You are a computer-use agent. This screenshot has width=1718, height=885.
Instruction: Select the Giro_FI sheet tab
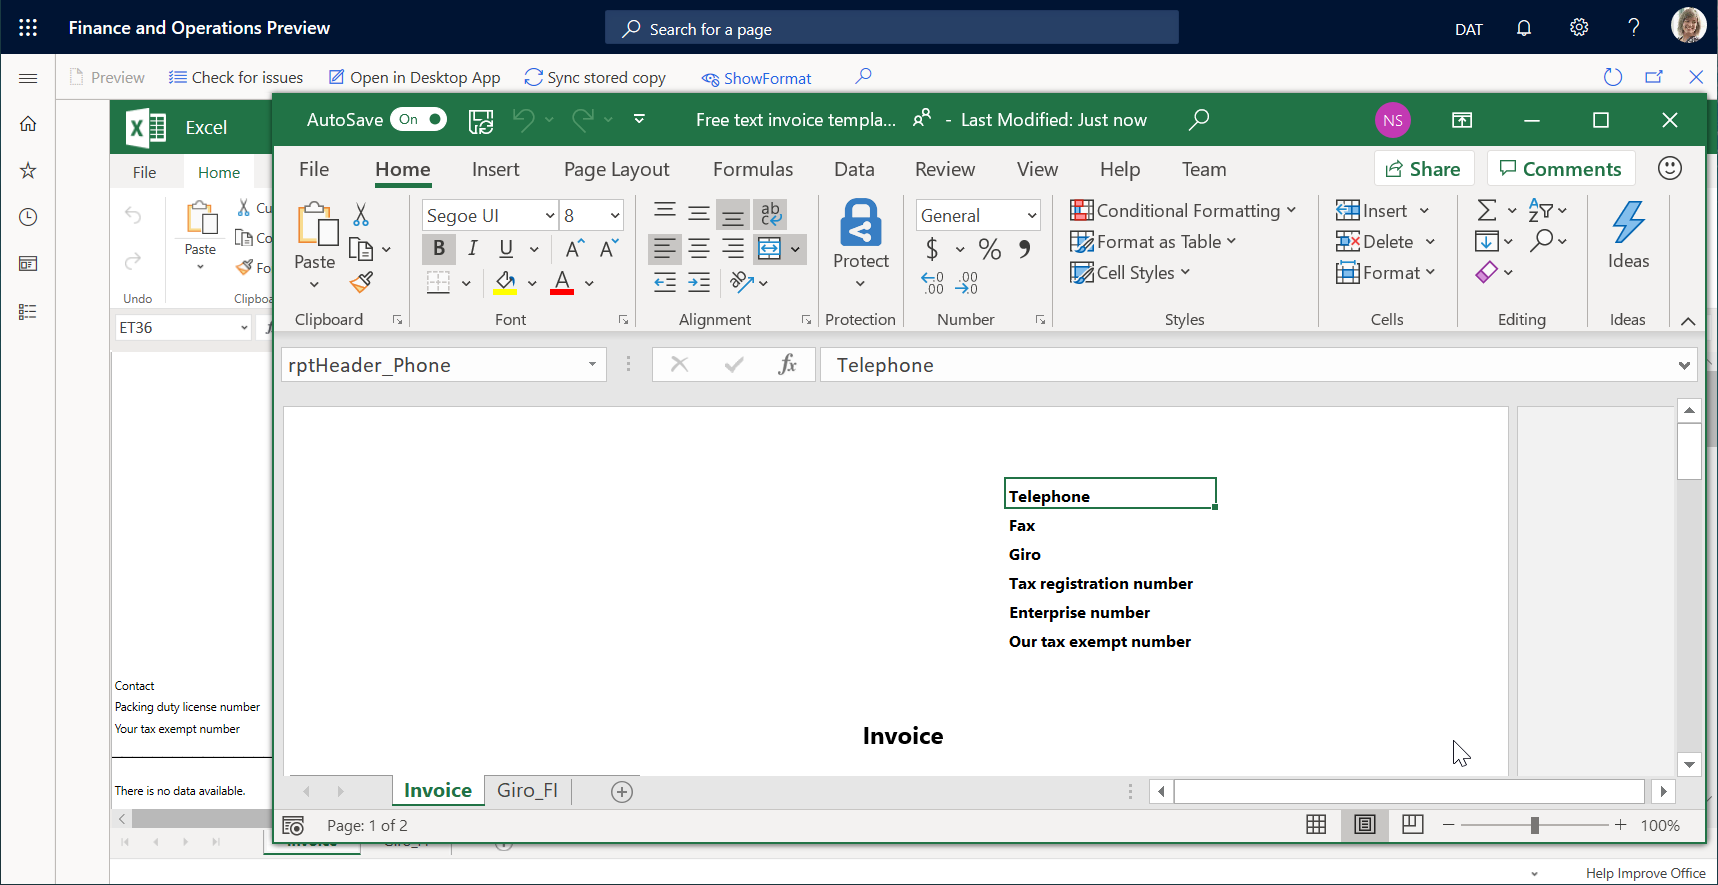point(527,790)
